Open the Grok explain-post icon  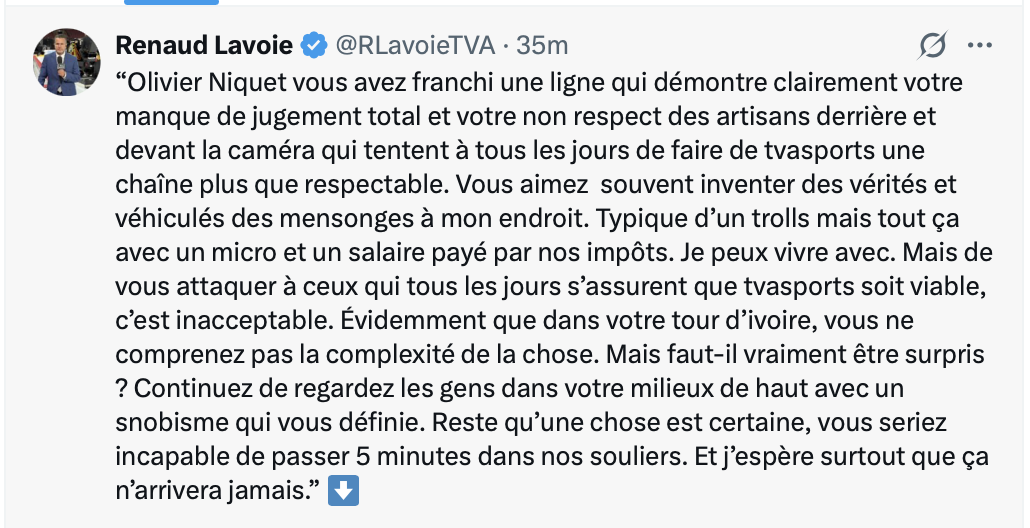pyautogui.click(x=932, y=45)
